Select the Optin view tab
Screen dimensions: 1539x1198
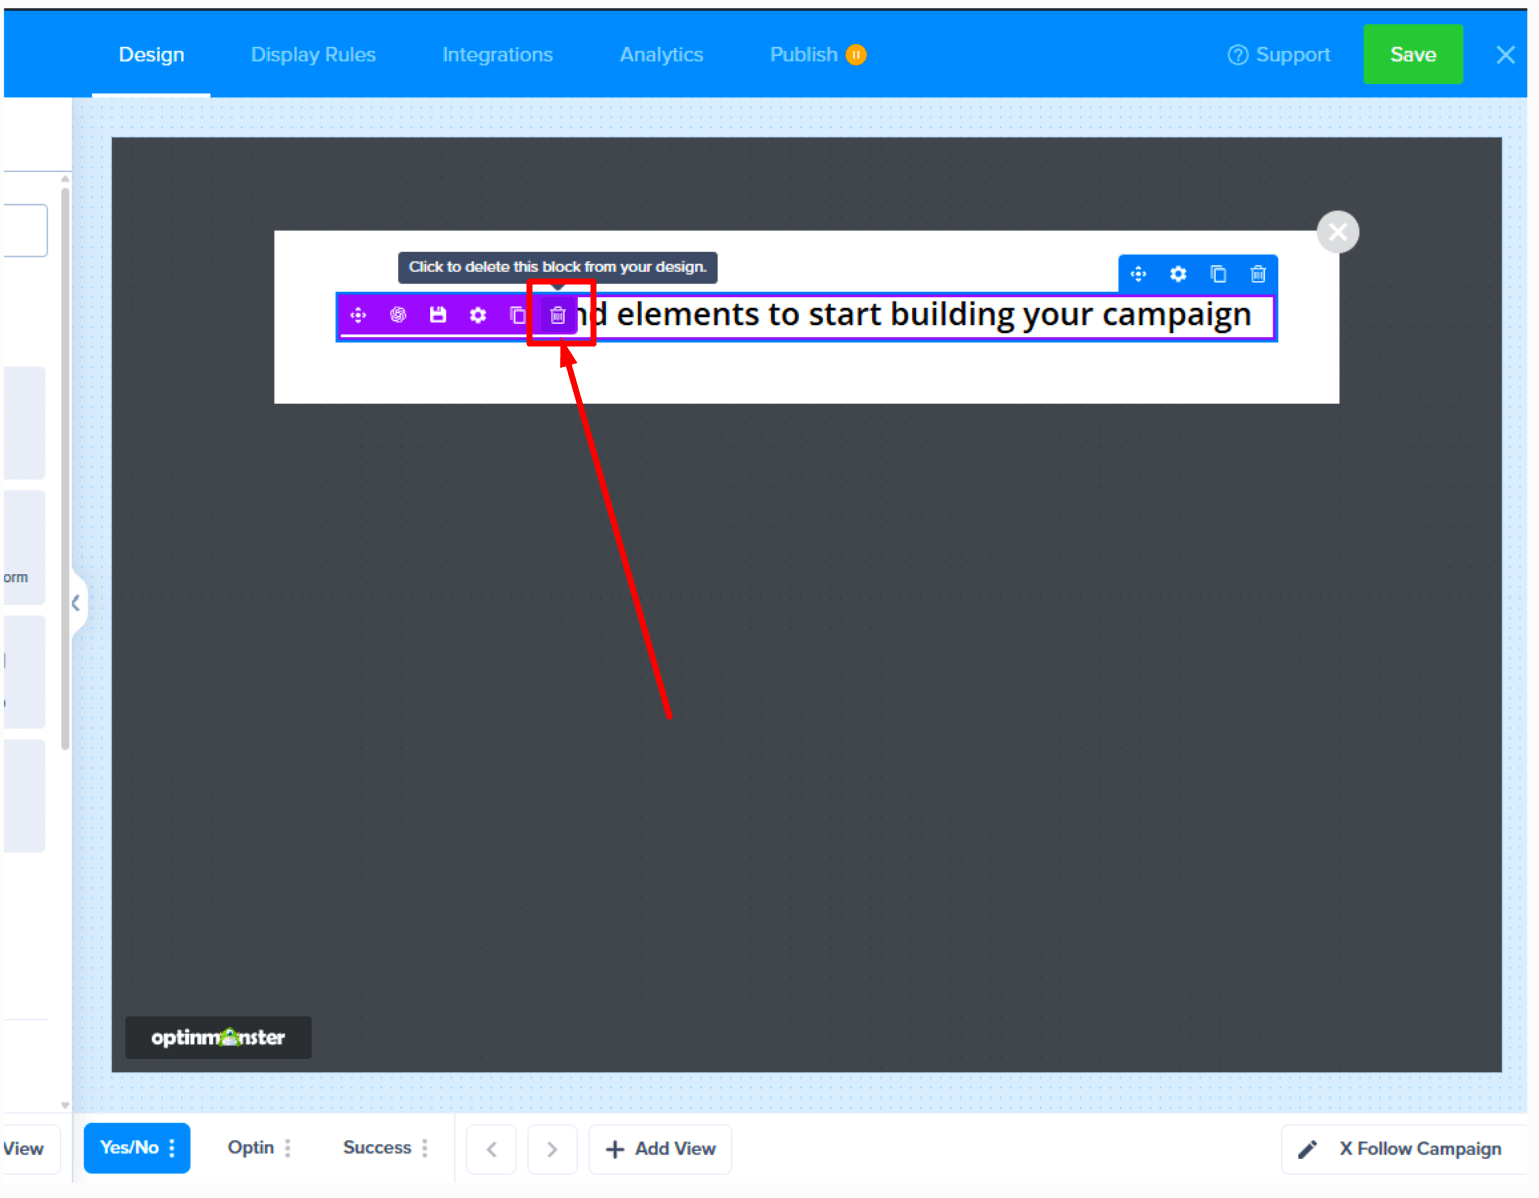pyautogui.click(x=250, y=1148)
